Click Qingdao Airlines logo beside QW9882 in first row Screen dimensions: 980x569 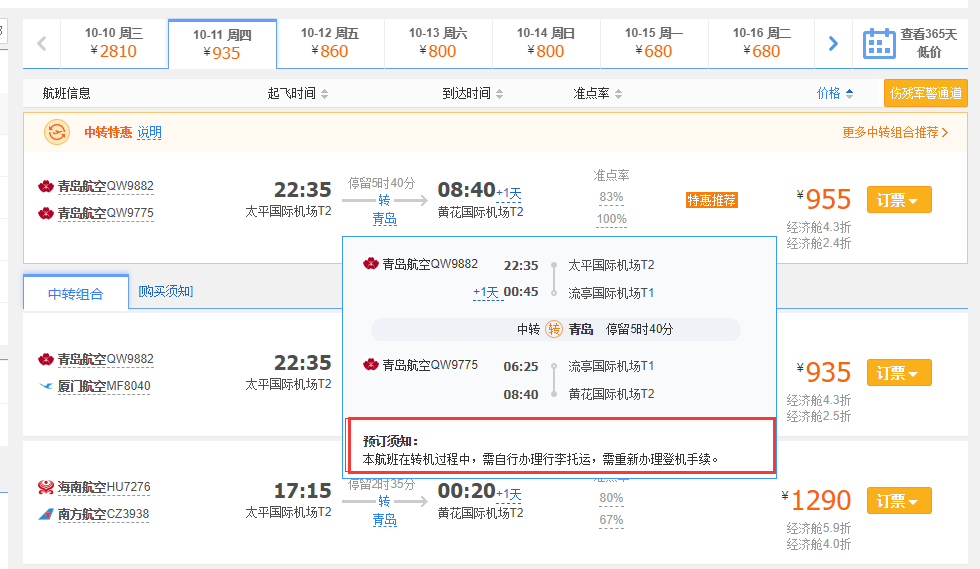46,186
